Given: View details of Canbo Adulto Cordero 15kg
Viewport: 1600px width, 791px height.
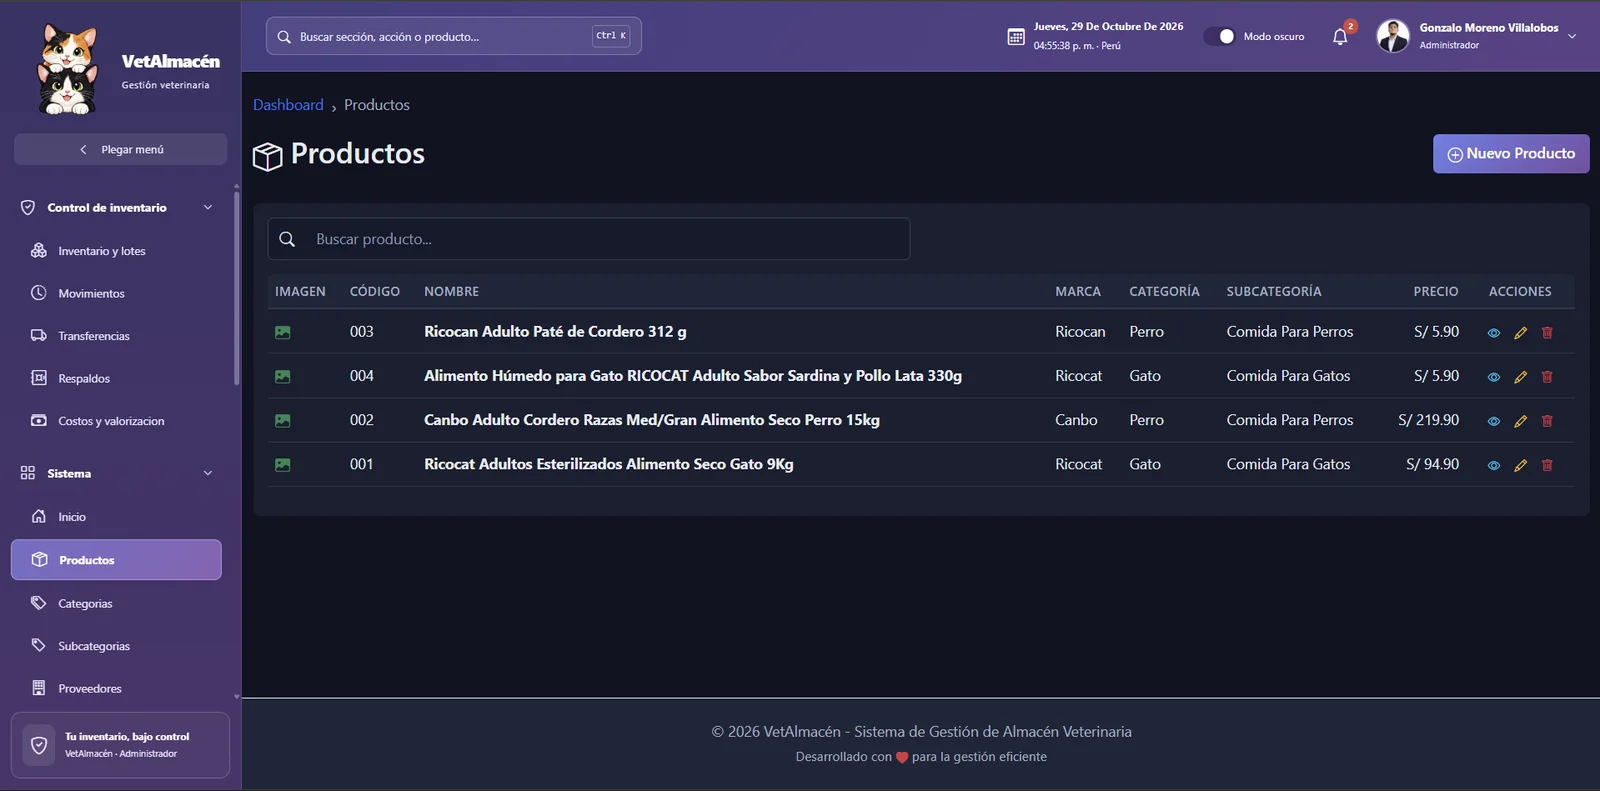Looking at the screenshot, I should 1494,421.
